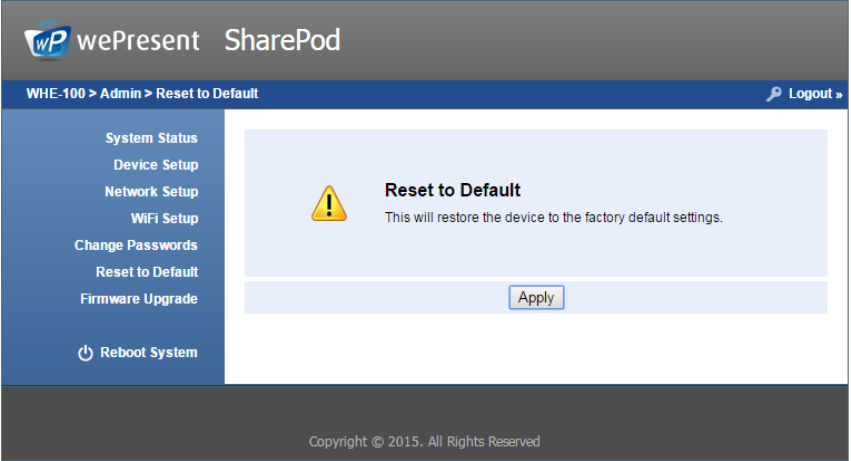Image resolution: width=851 pixels, height=461 pixels.
Task: Click Admin in the breadcrumb
Action: [x=120, y=93]
